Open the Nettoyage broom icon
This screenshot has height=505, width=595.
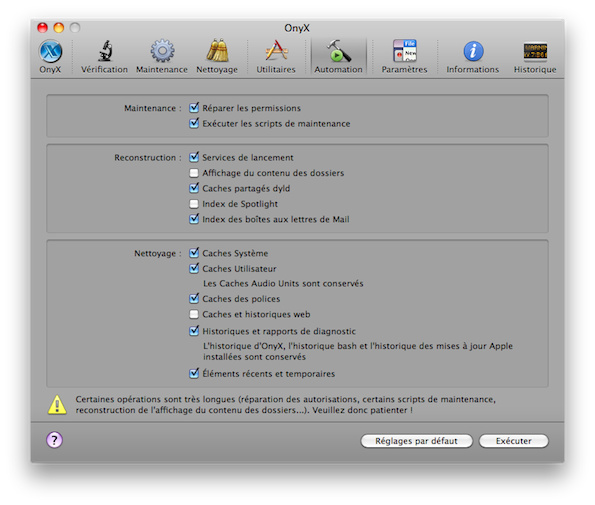coord(217,50)
